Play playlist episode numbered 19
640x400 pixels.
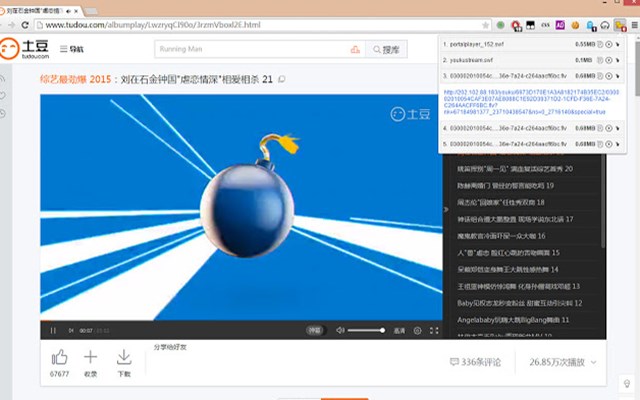505,186
